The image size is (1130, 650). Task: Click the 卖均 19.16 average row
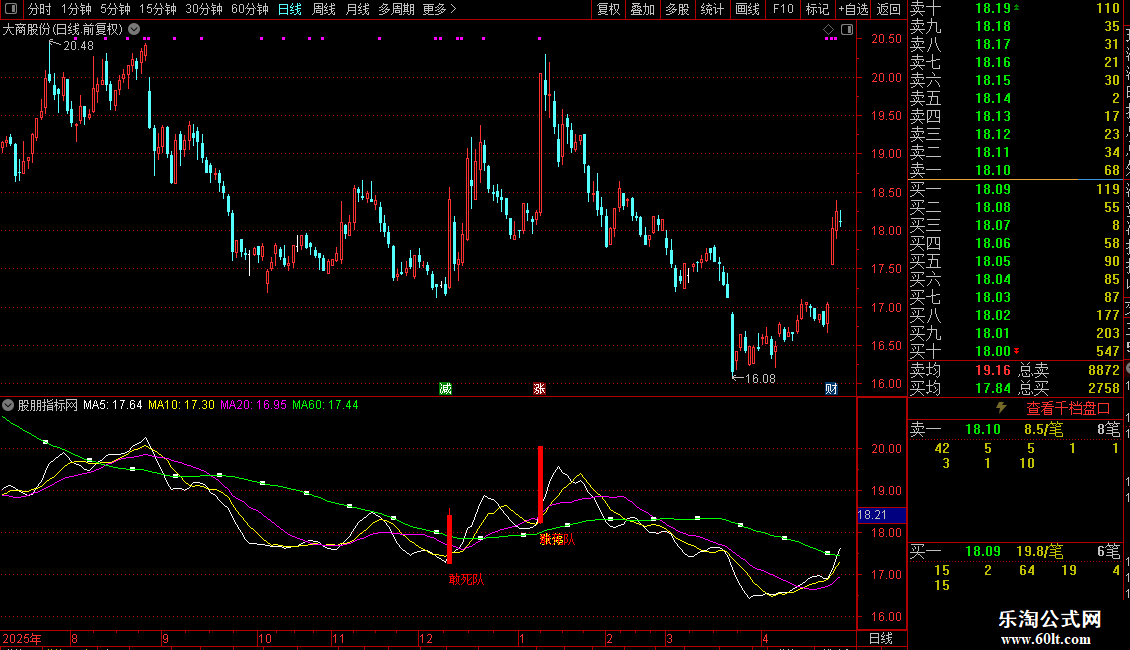(960, 370)
